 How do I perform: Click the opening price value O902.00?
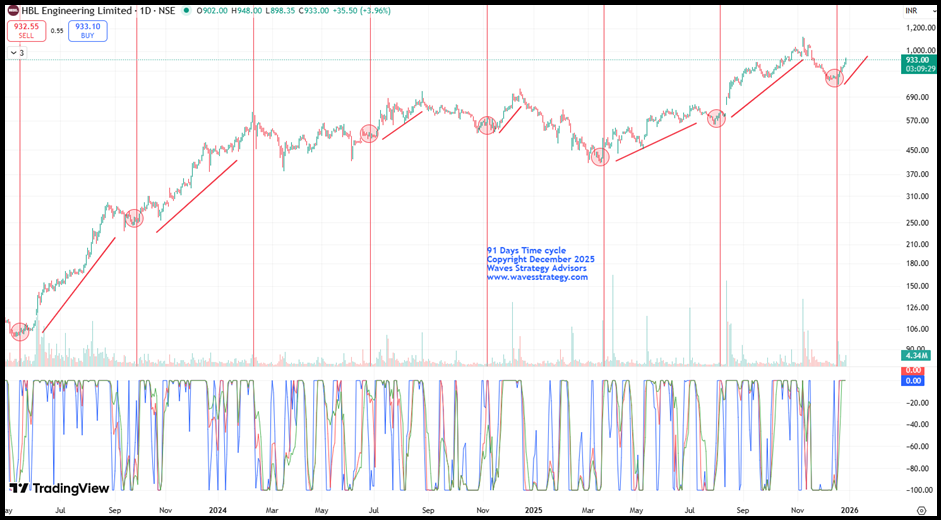tap(214, 11)
